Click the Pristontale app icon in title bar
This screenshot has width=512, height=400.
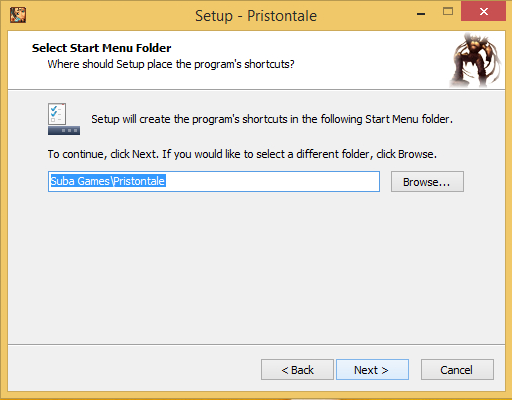coord(18,15)
